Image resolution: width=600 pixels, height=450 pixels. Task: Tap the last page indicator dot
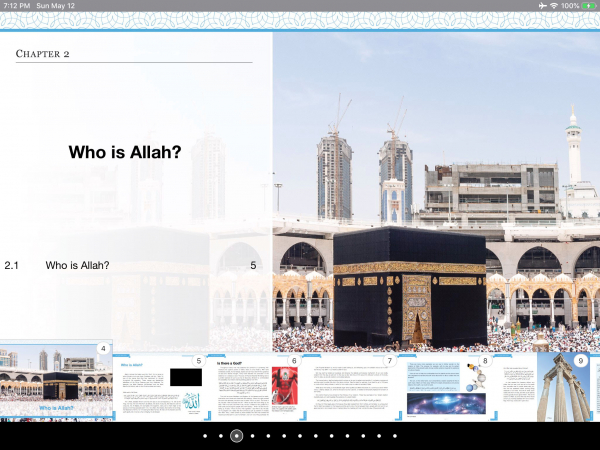coord(394,436)
